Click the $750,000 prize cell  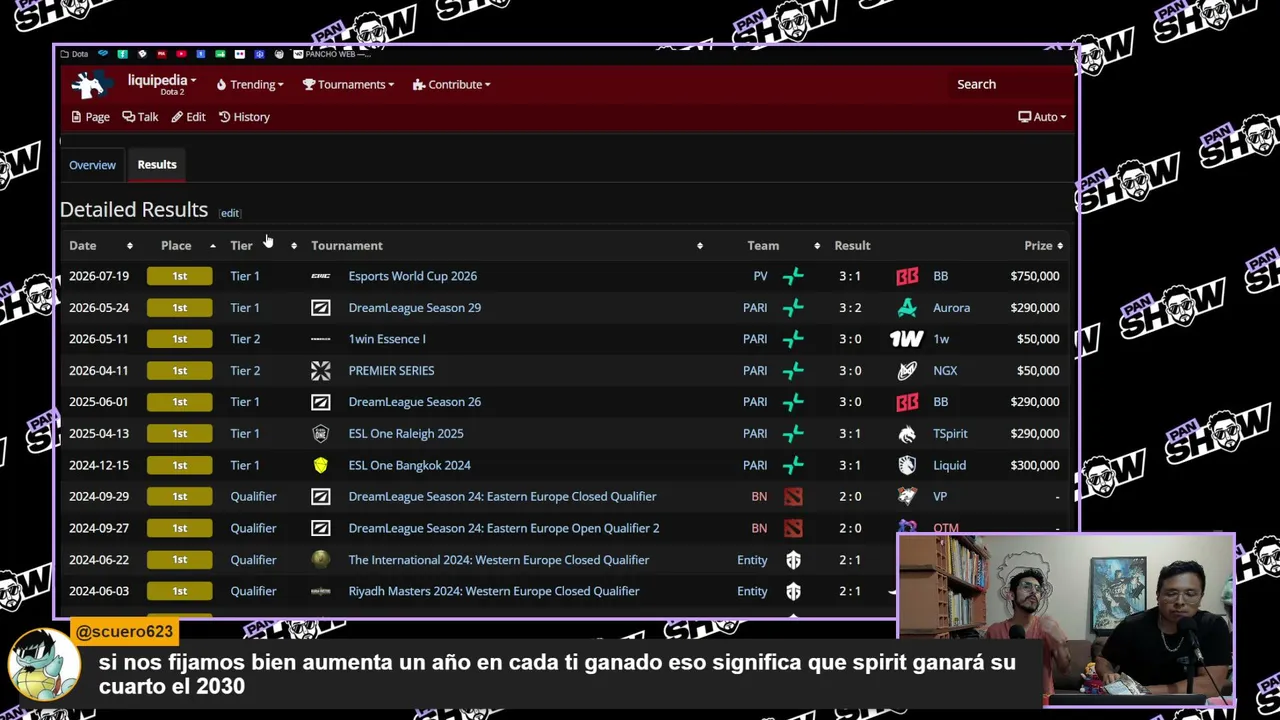(1035, 276)
